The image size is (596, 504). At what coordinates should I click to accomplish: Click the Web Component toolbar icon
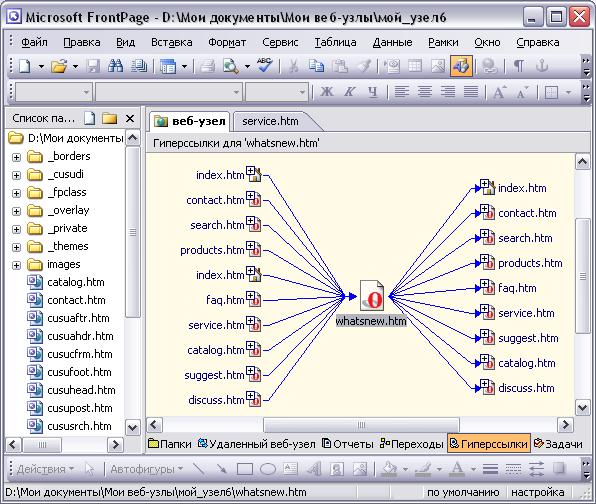click(392, 67)
